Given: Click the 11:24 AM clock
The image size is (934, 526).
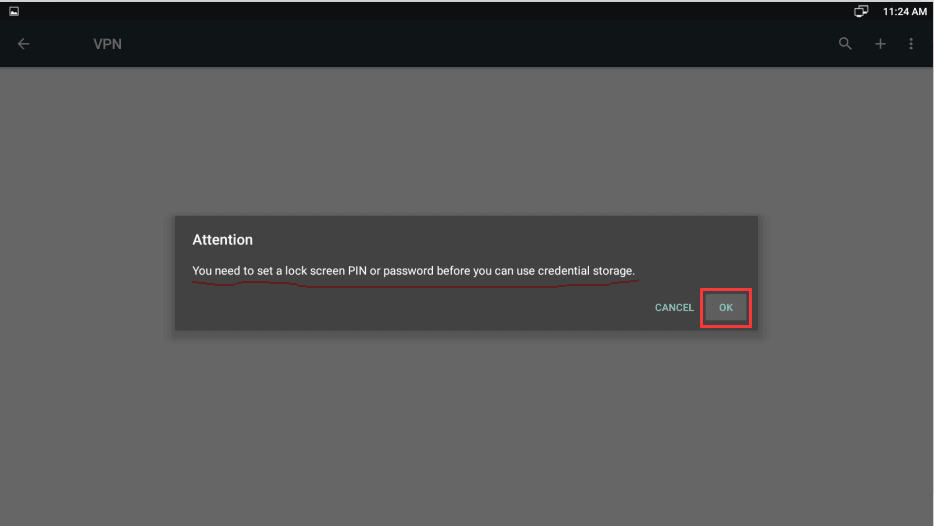Looking at the screenshot, I should coord(904,11).
